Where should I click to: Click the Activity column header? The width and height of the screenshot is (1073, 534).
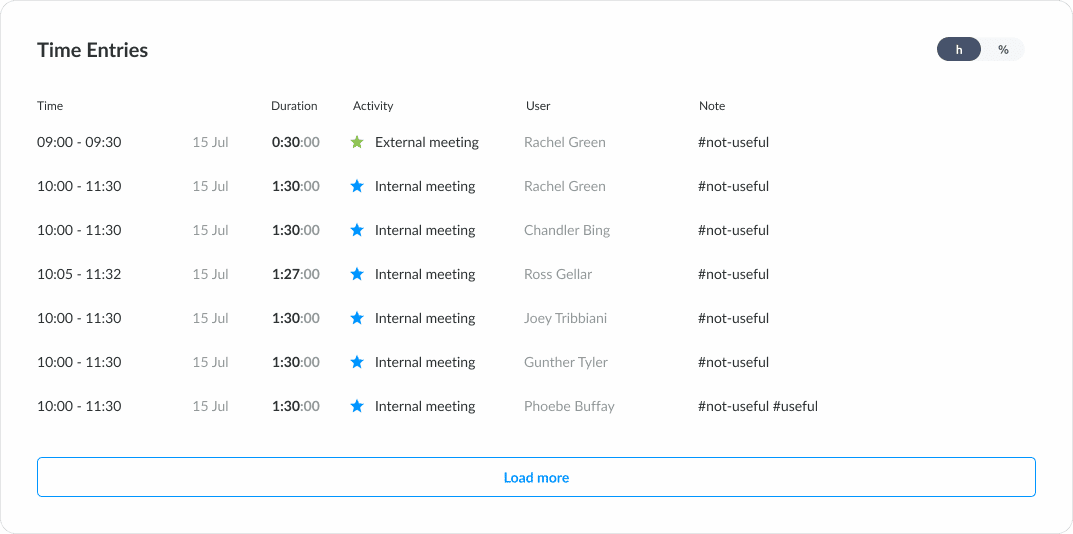click(x=373, y=106)
